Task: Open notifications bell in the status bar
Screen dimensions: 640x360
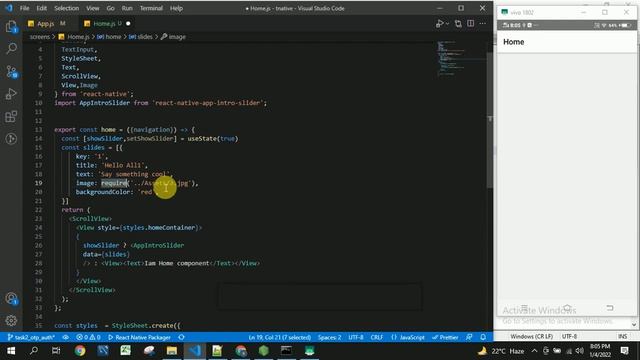Action: (x=483, y=337)
